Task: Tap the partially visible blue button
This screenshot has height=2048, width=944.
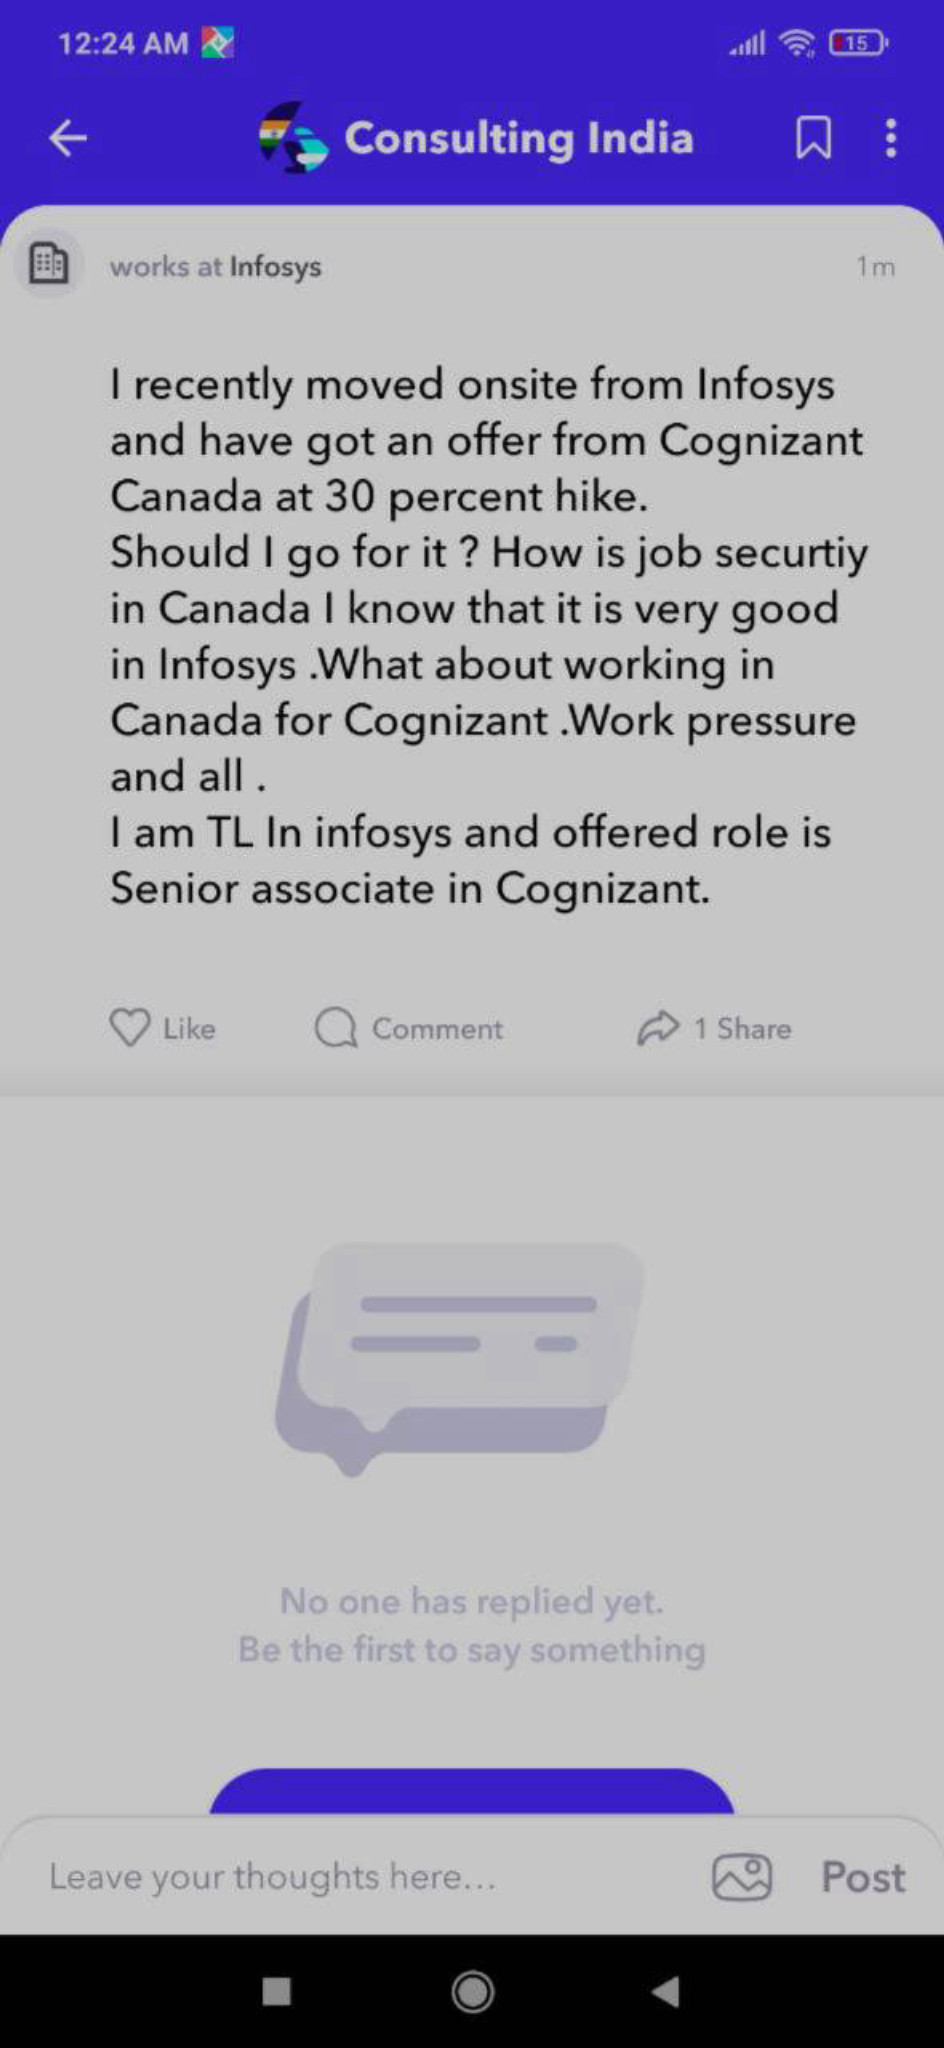Action: tap(472, 1792)
